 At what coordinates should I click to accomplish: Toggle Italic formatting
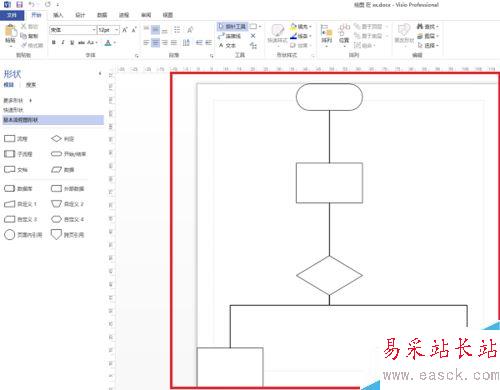[x=63, y=43]
